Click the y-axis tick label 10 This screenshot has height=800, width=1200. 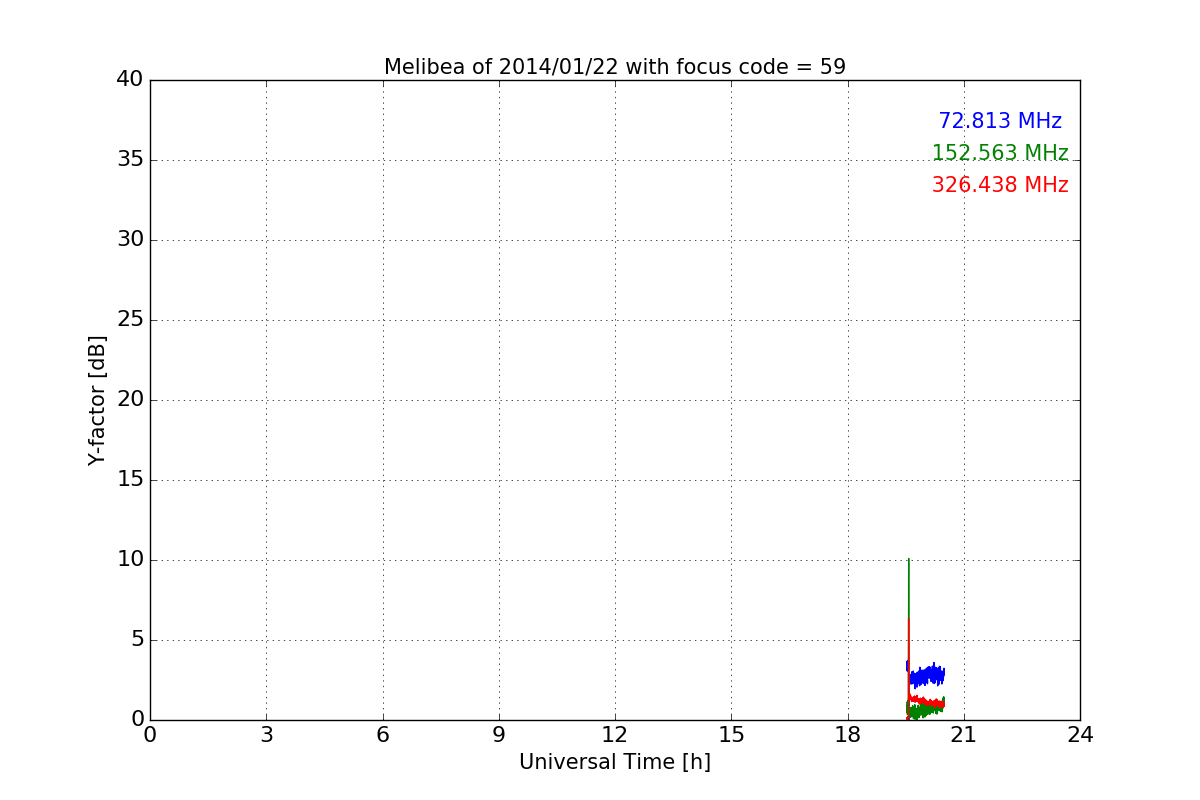pos(129,560)
